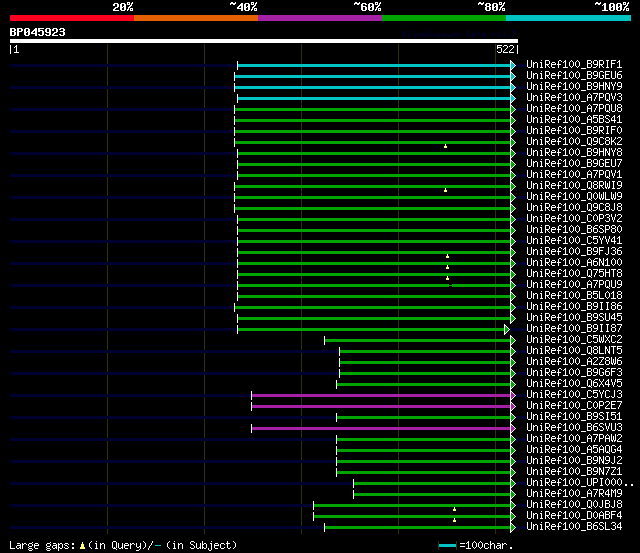Image resolution: width=640 pixels, height=553 pixels.
Task: Select the UniRef100_B9SU45 label
Action: 574,318
